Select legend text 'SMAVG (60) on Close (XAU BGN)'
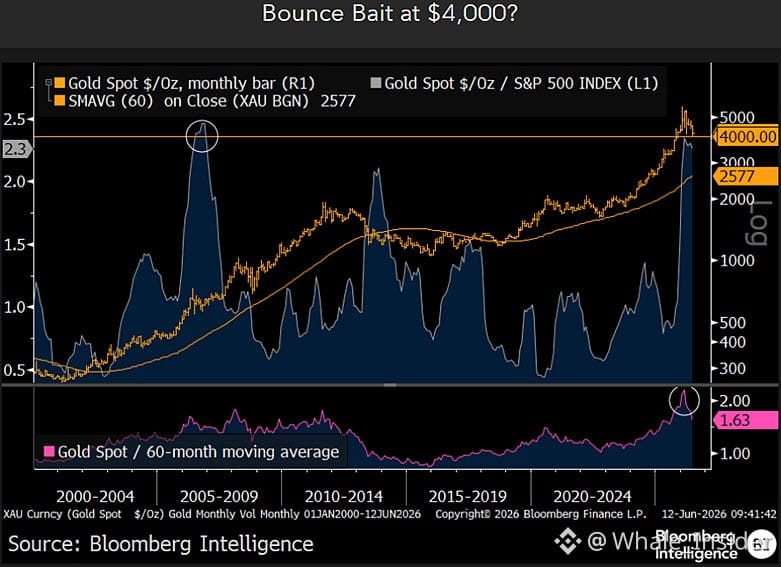Viewport: 781px width, 567px height. click(188, 101)
